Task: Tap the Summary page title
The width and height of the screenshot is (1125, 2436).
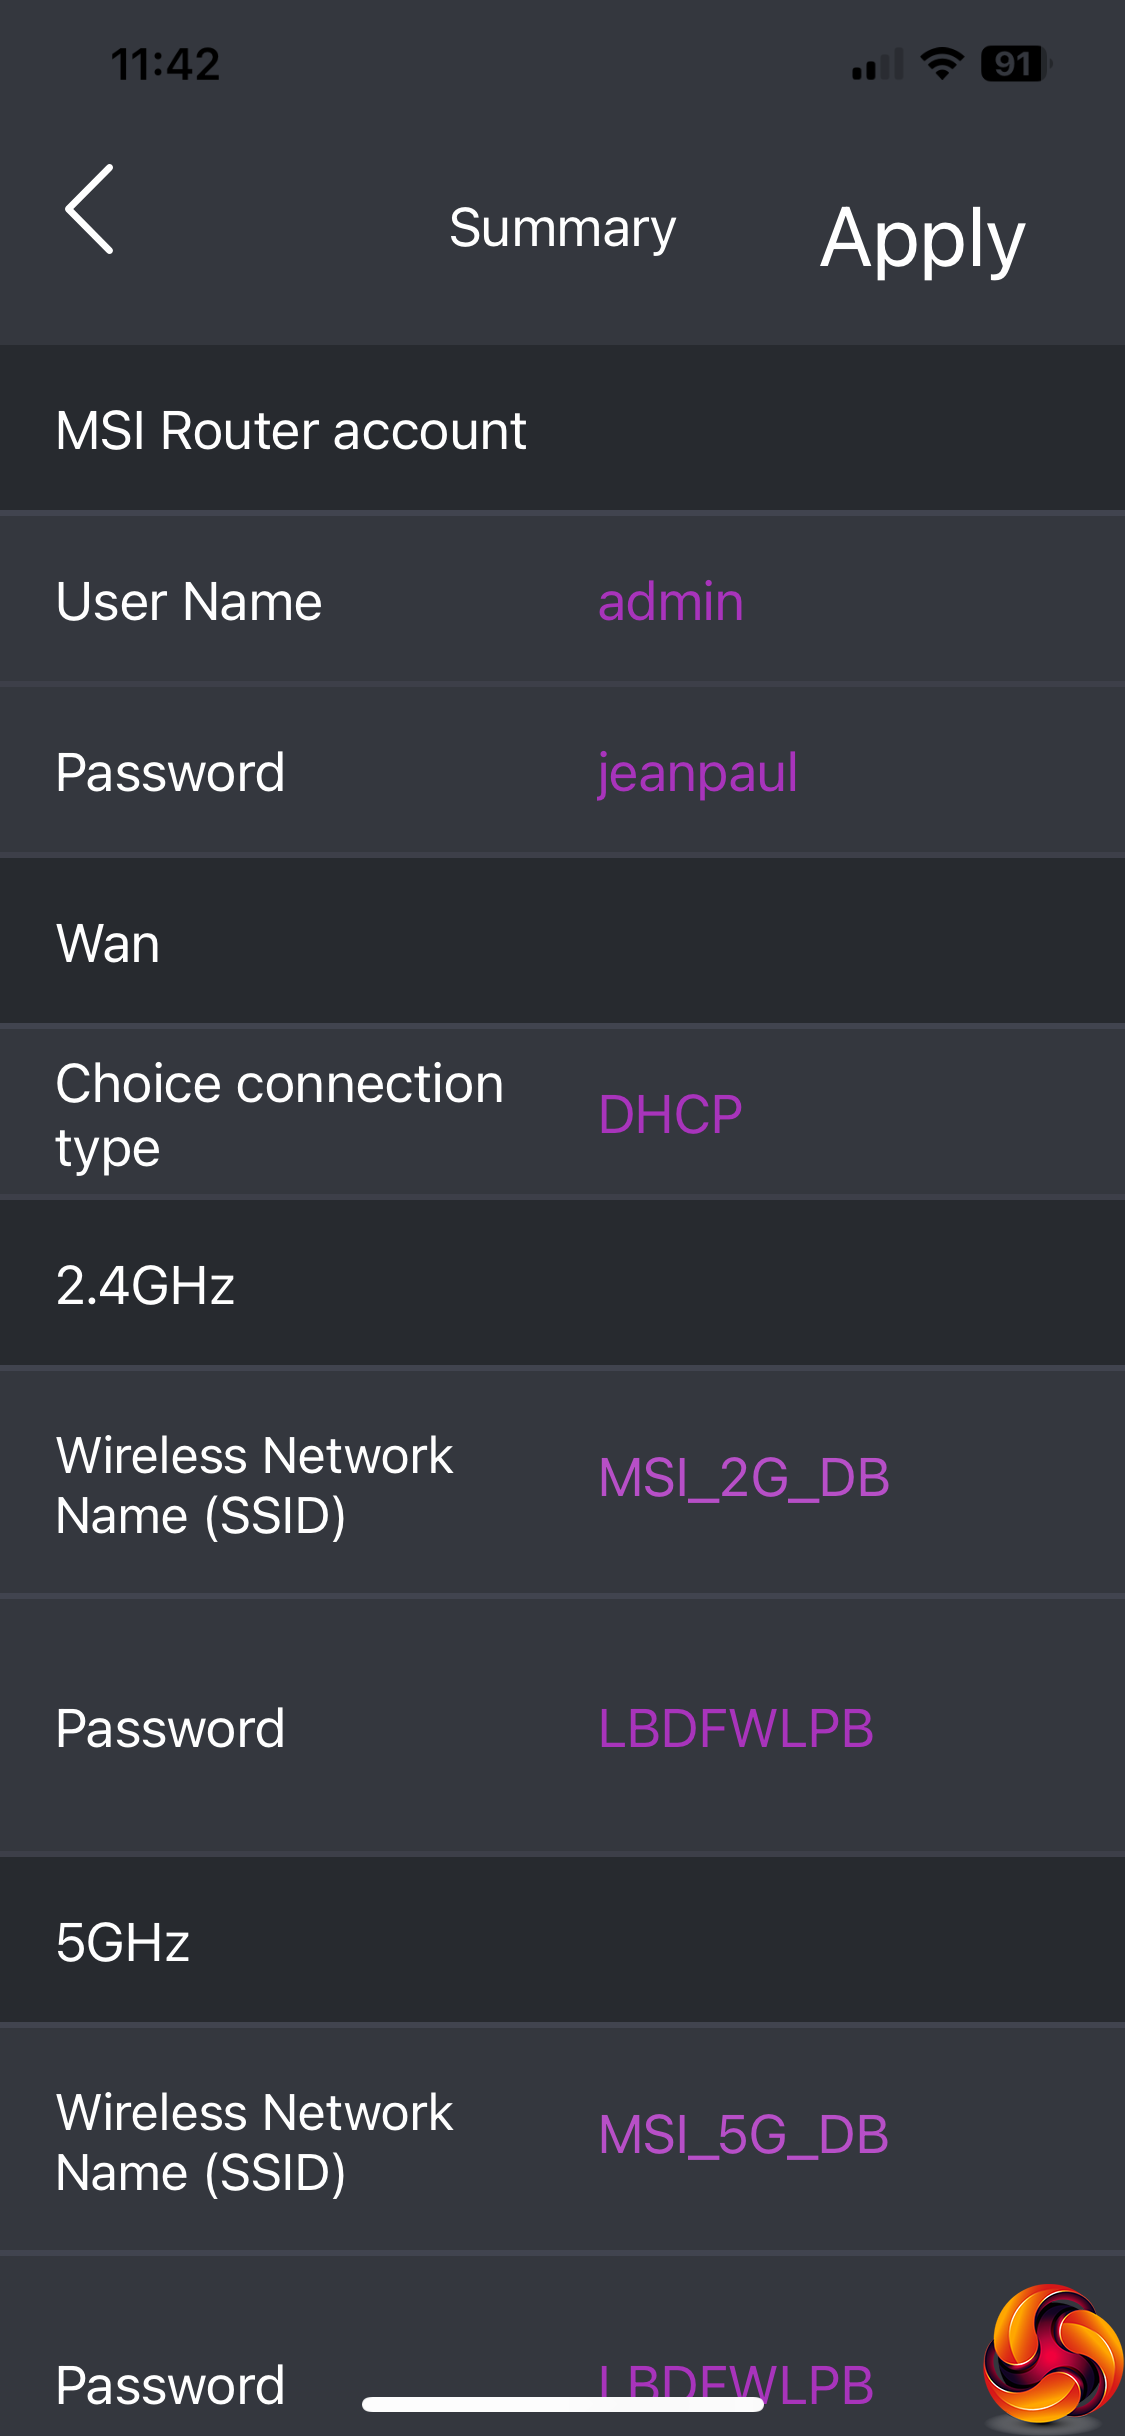Action: [x=562, y=228]
